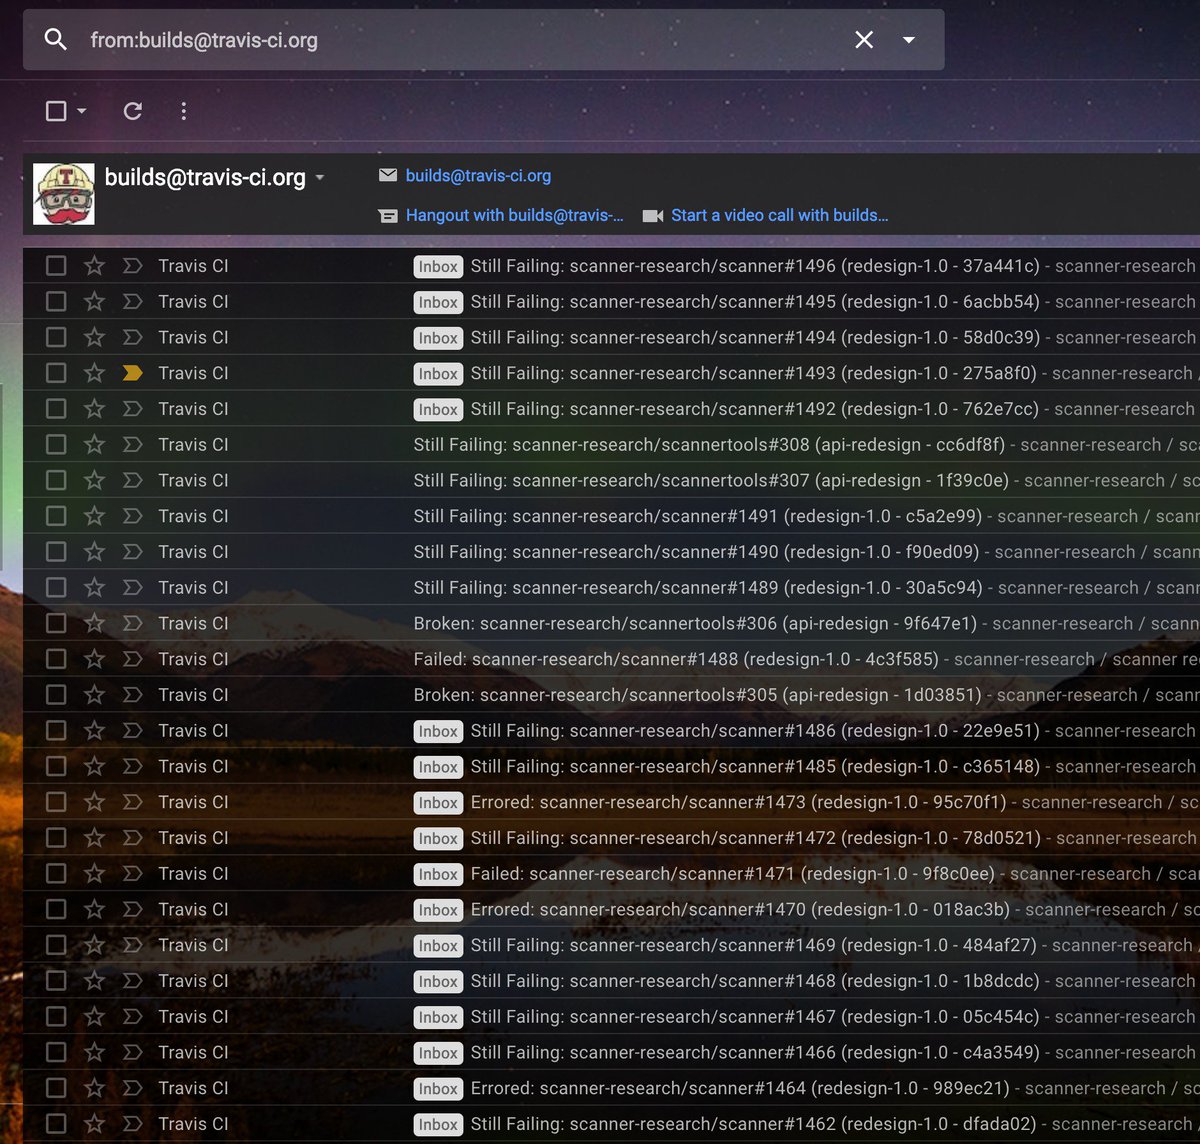
Task: Open the select-all dropdown arrow
Action: (82, 111)
